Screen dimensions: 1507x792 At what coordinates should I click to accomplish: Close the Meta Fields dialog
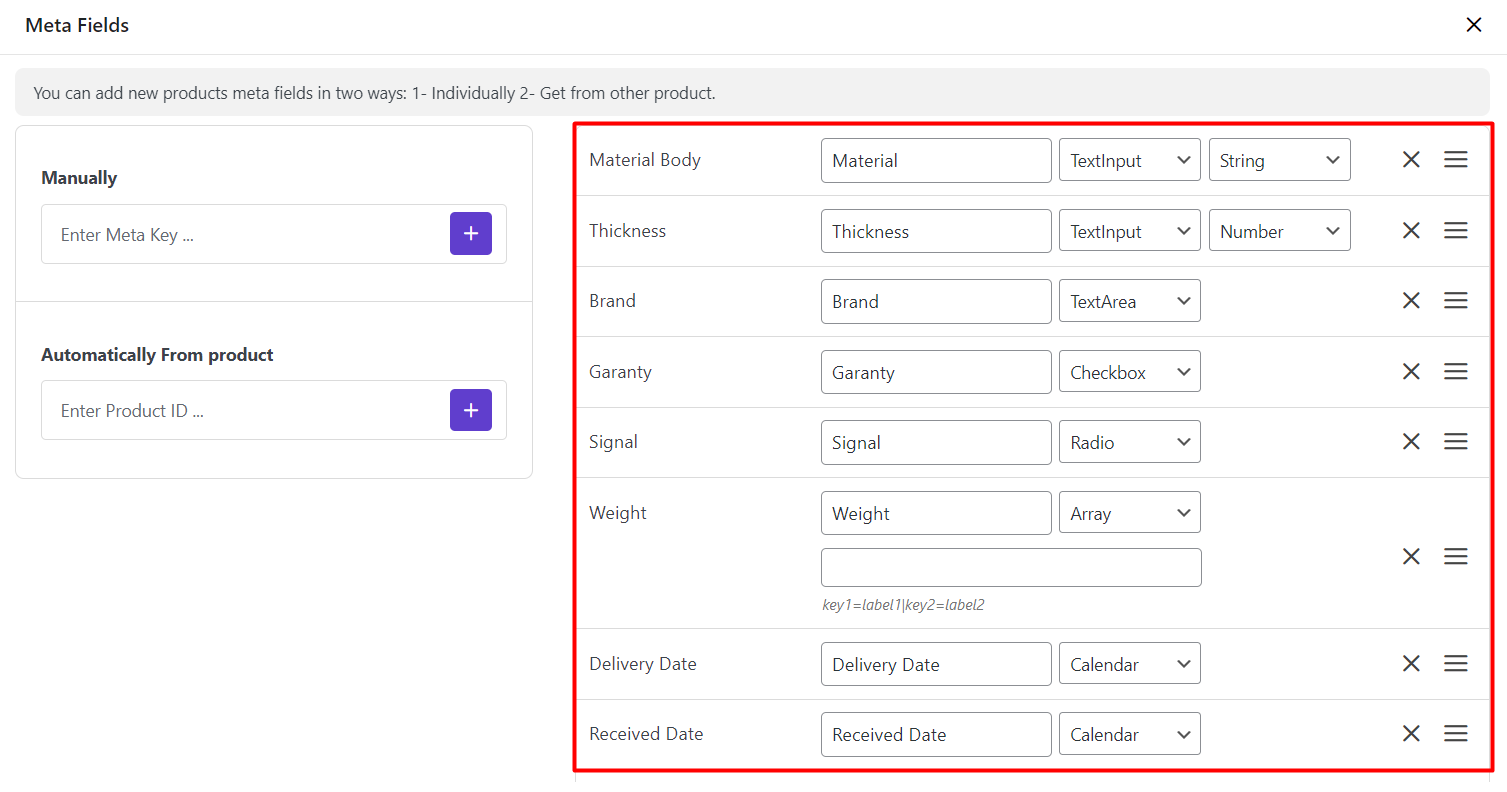(1473, 25)
